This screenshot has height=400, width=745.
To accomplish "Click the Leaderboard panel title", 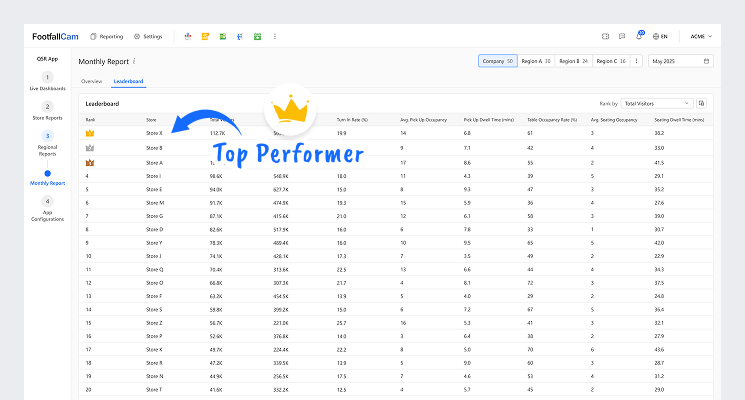I will click(x=102, y=104).
